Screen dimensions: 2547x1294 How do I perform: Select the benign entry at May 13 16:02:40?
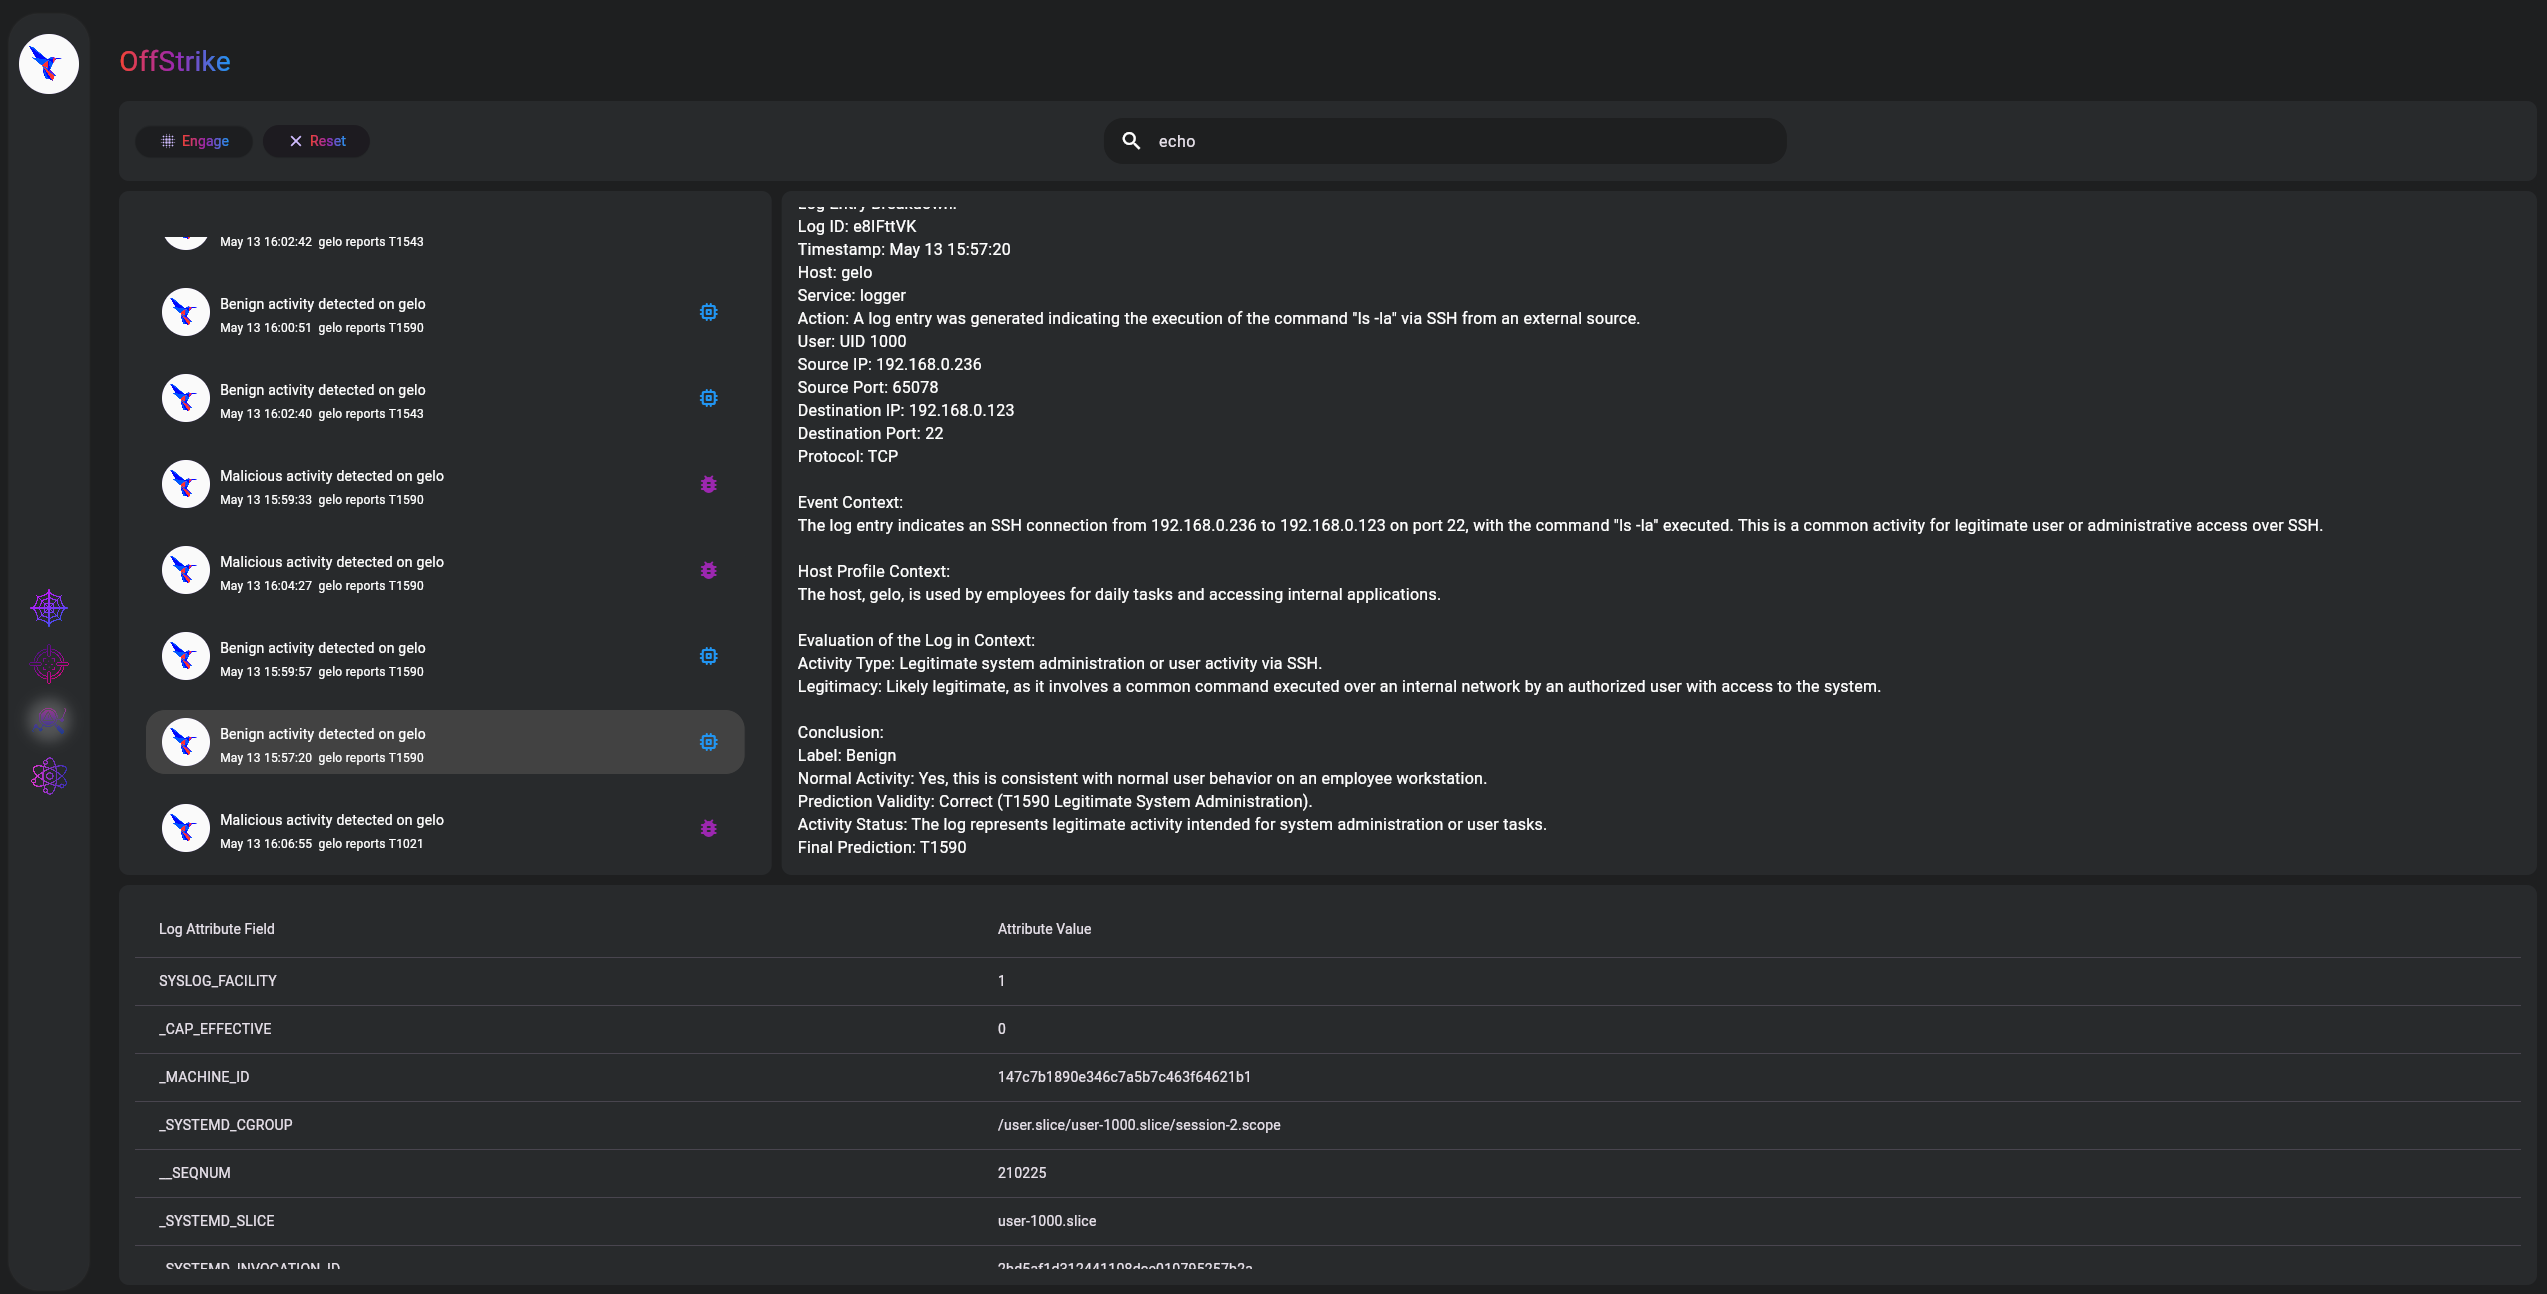click(445, 400)
